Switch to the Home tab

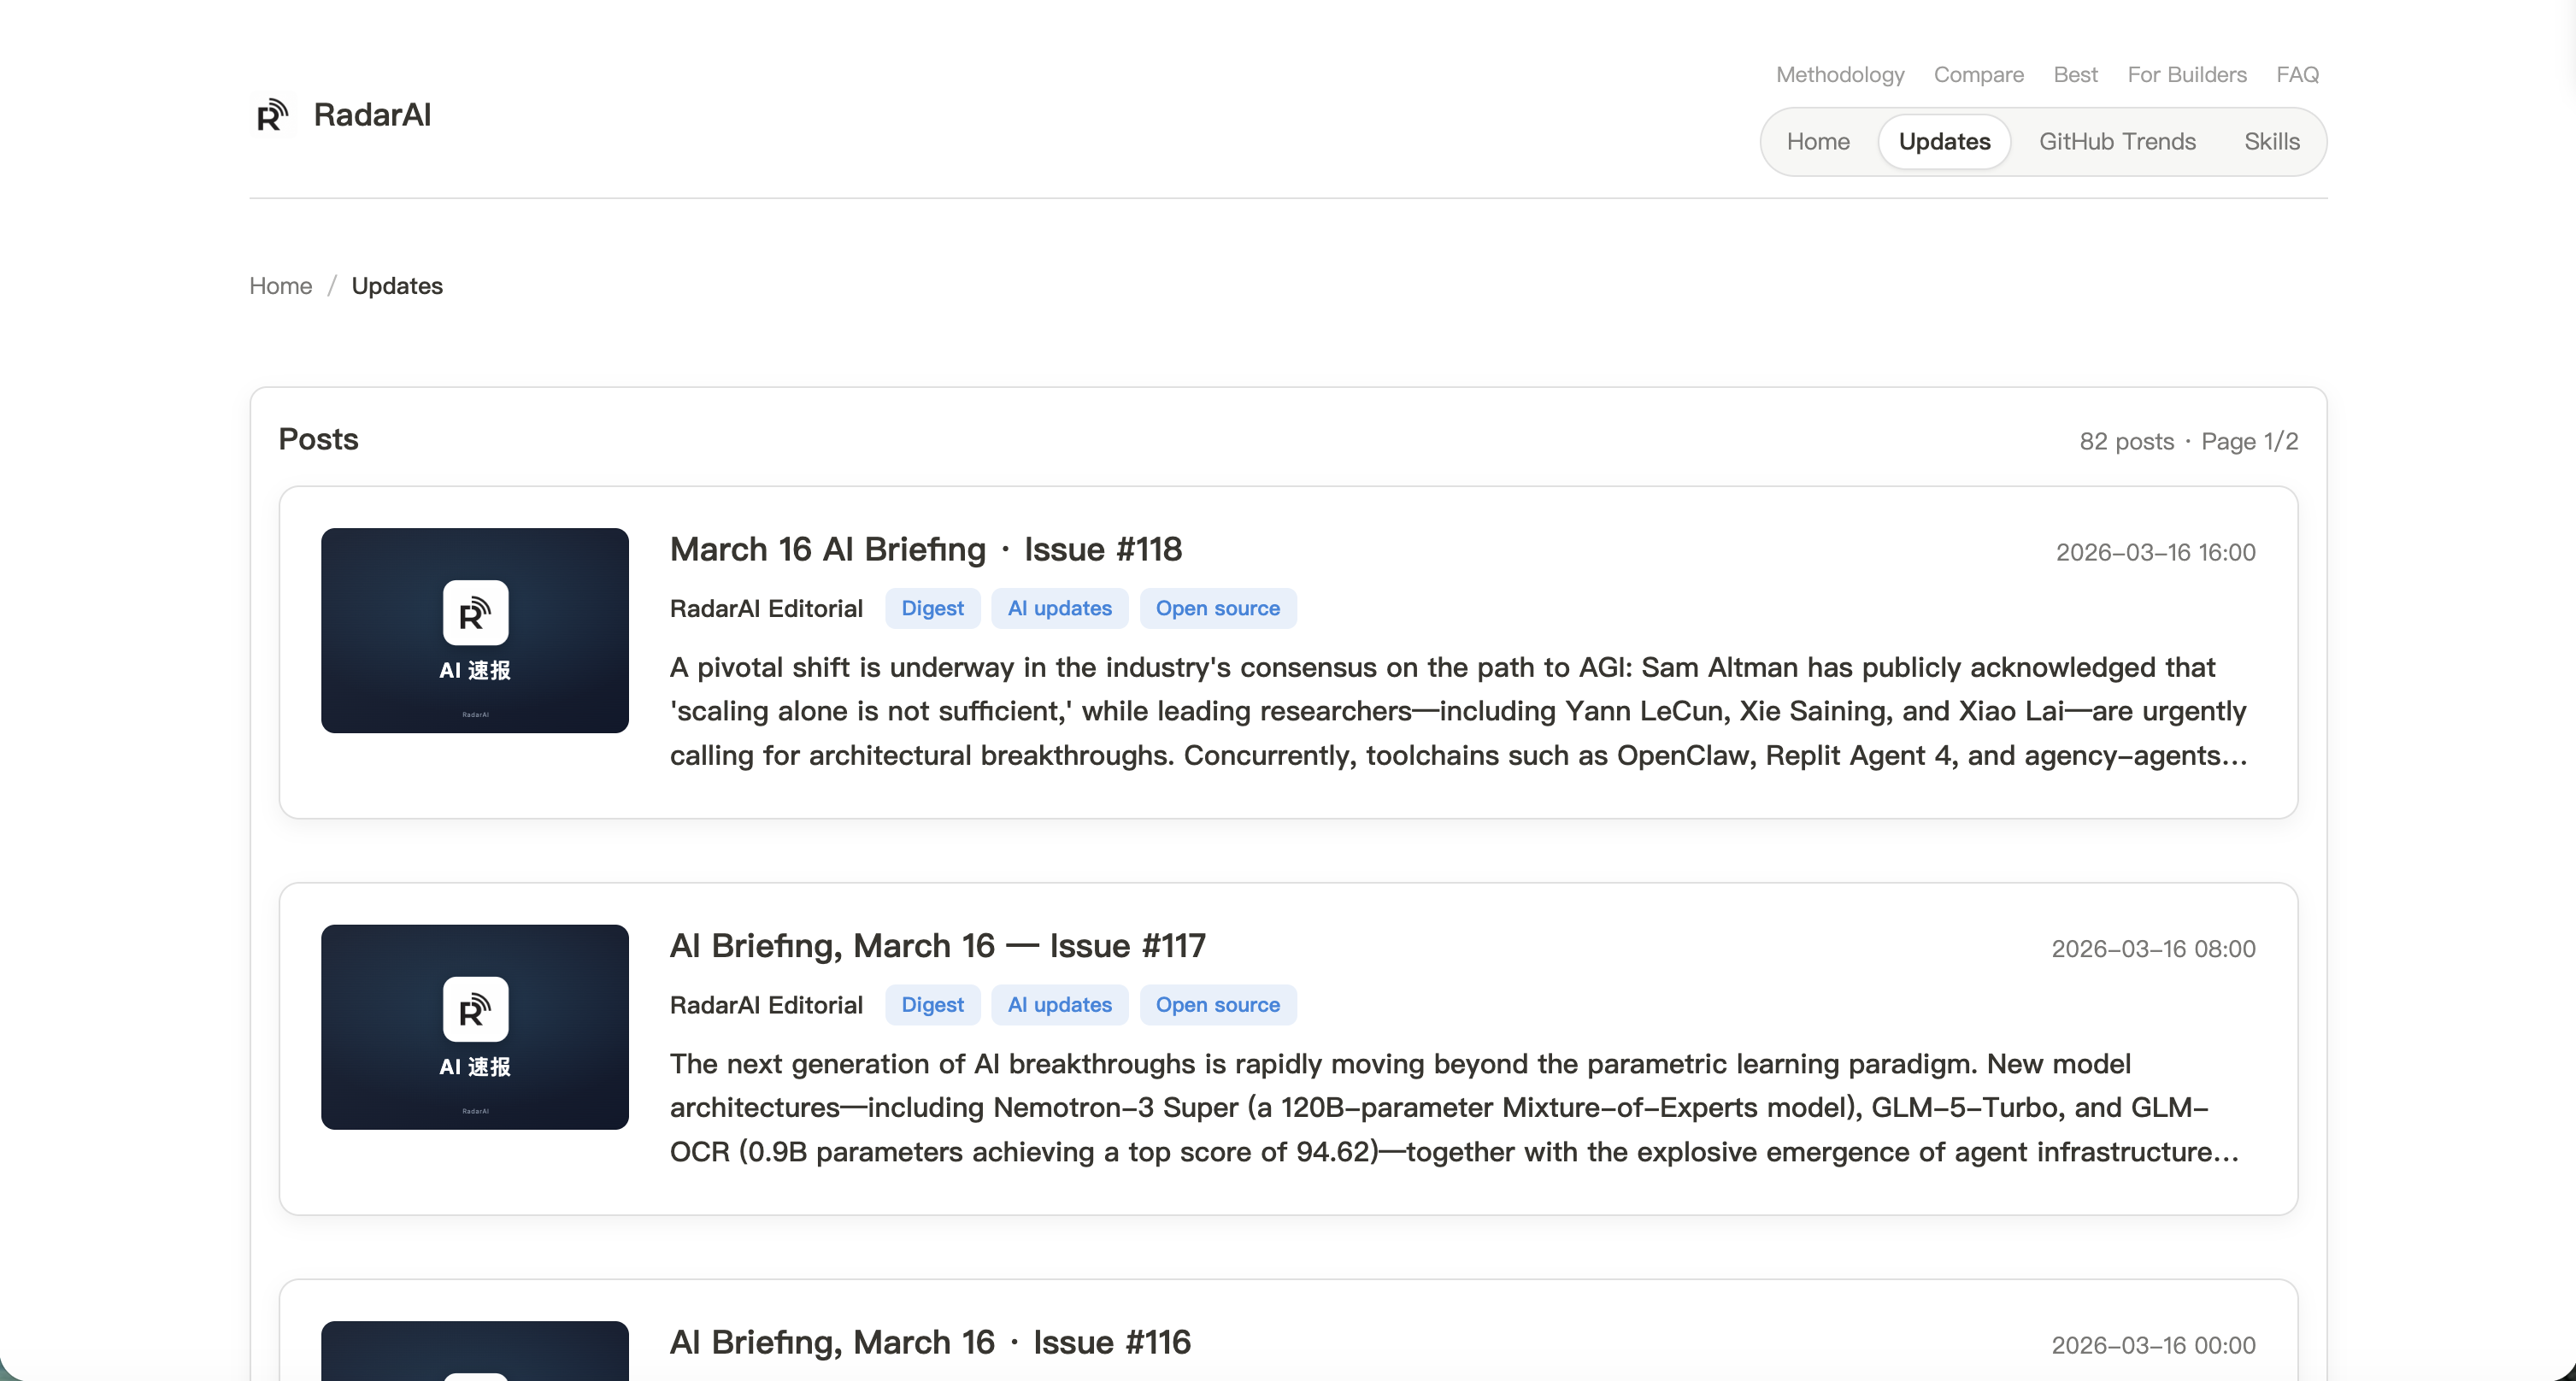pos(1817,142)
